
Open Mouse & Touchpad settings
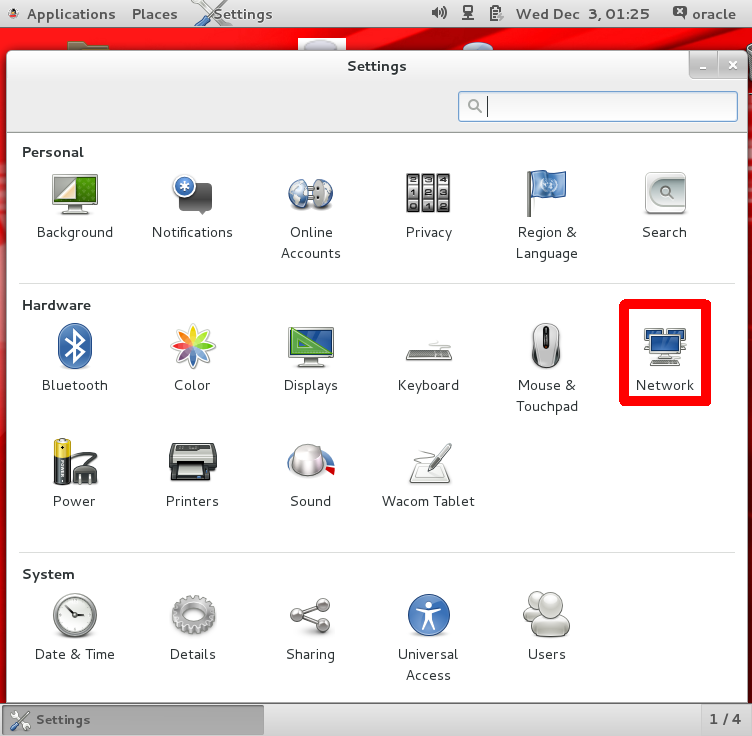547,368
